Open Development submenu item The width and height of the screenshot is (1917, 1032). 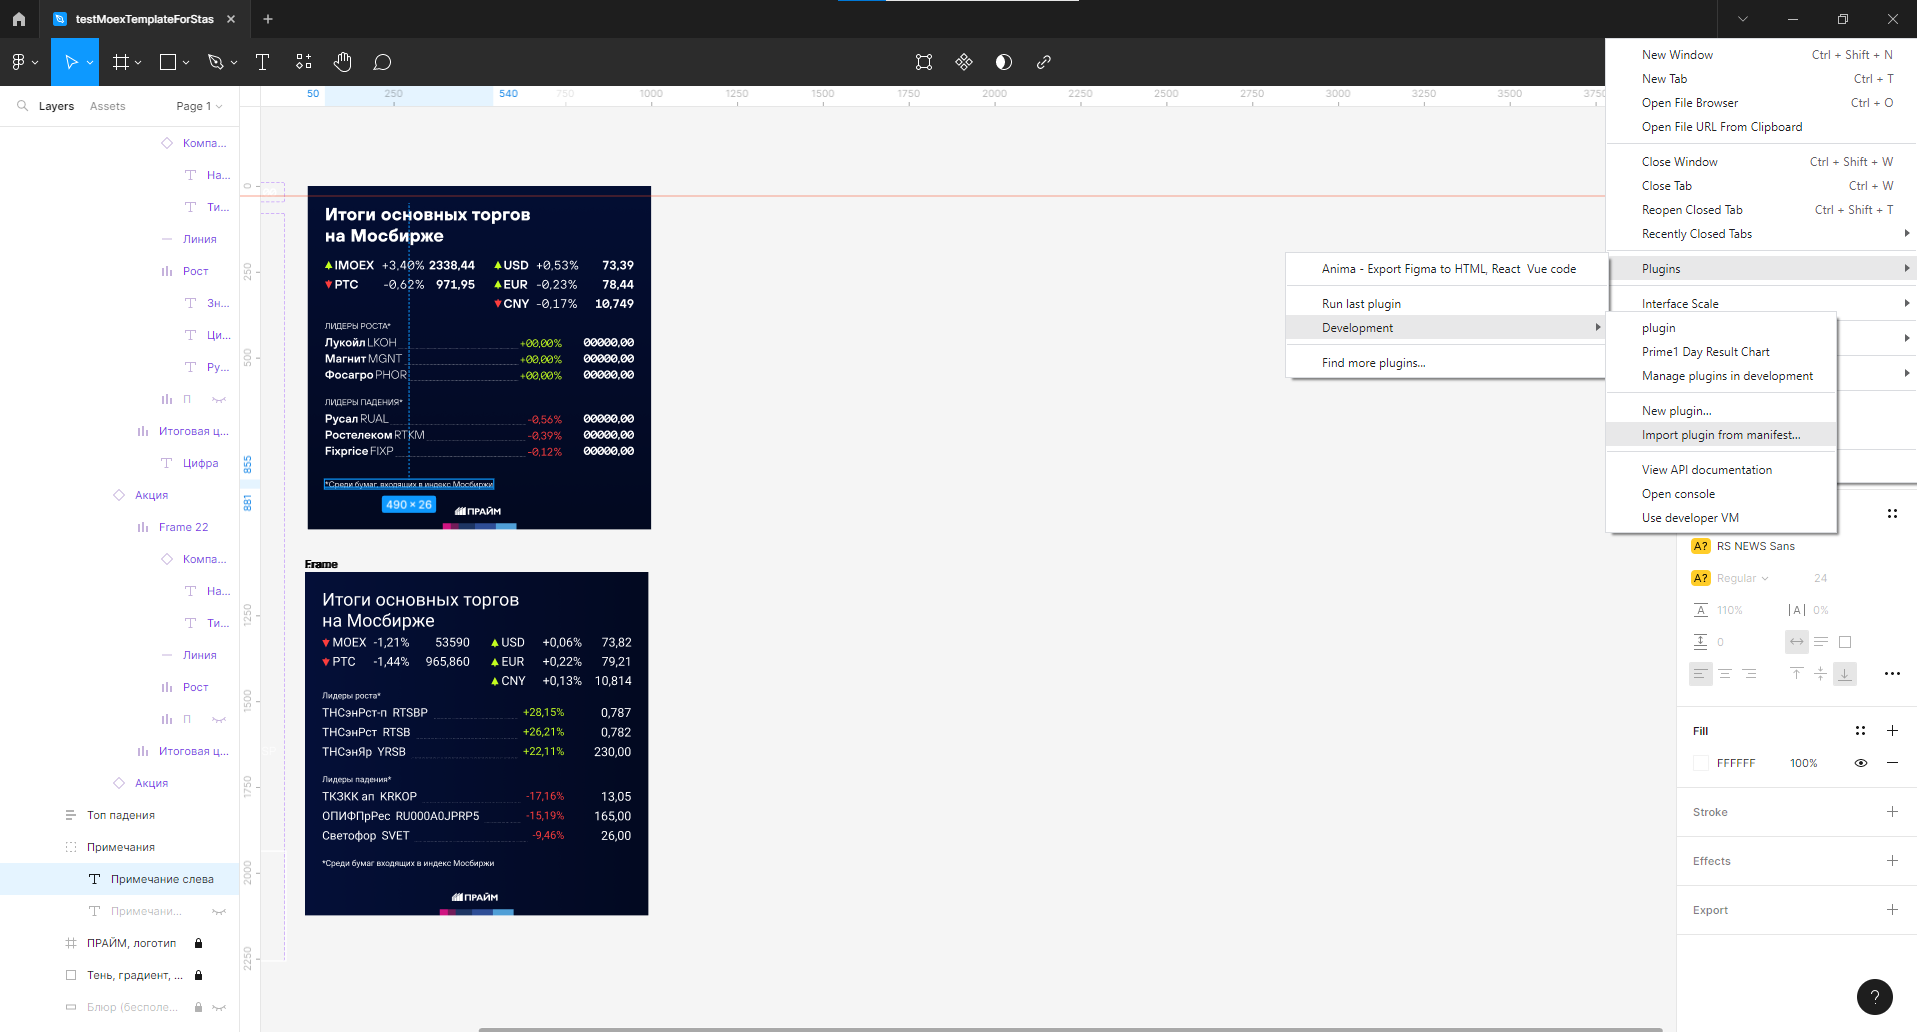[x=1446, y=328]
